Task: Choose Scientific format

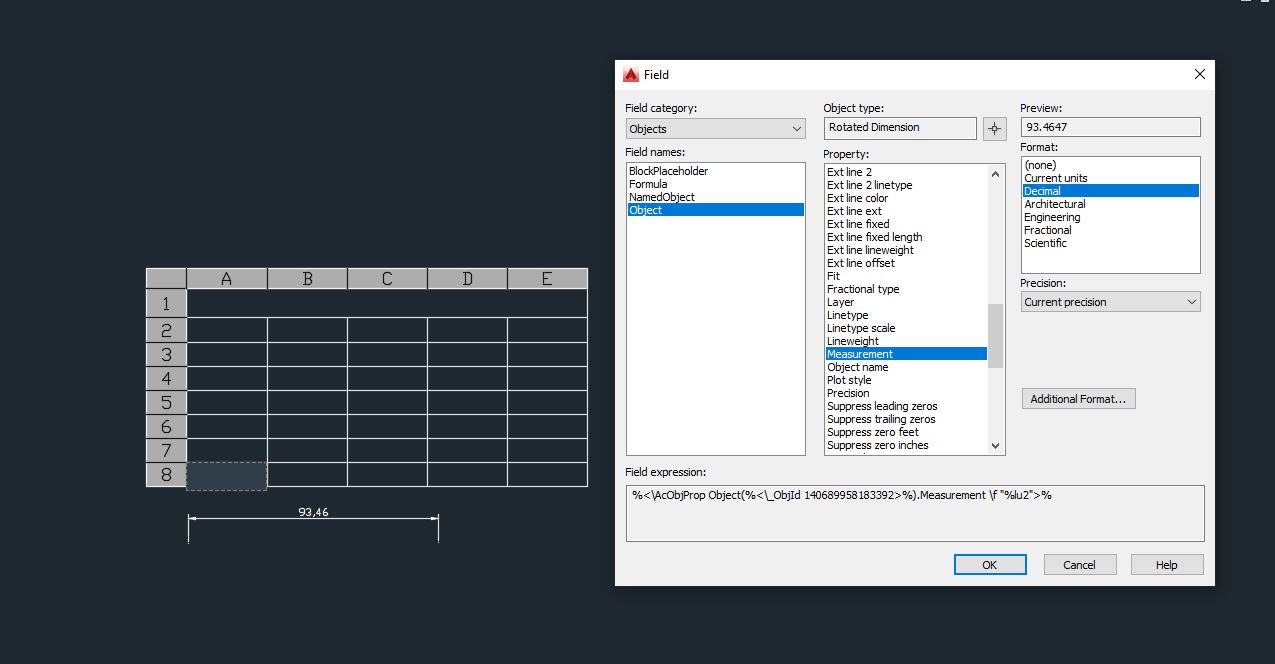Action: click(1044, 242)
